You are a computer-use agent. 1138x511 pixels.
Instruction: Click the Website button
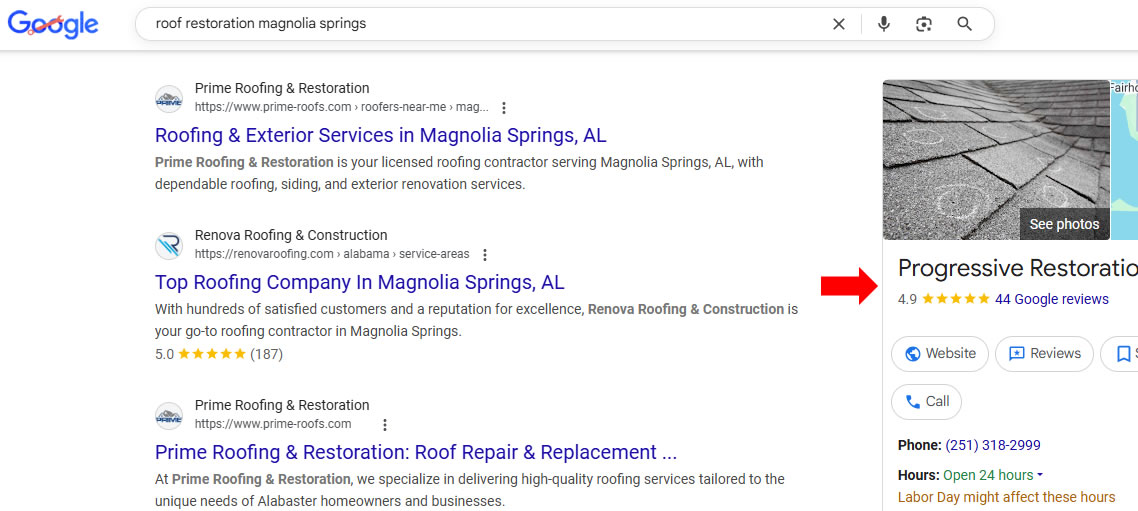click(940, 354)
